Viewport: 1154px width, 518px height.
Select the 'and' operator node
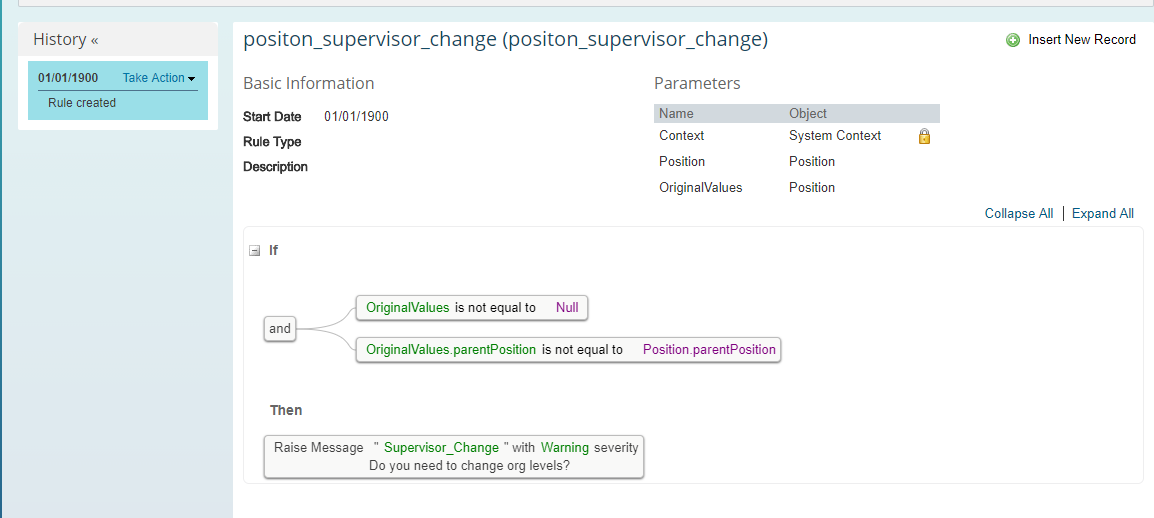tap(280, 329)
